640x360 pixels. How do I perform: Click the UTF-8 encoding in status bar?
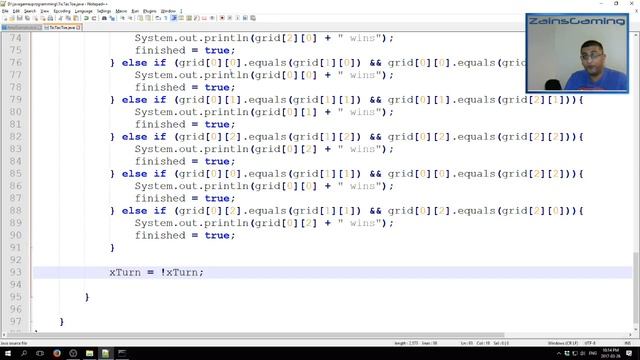590,343
